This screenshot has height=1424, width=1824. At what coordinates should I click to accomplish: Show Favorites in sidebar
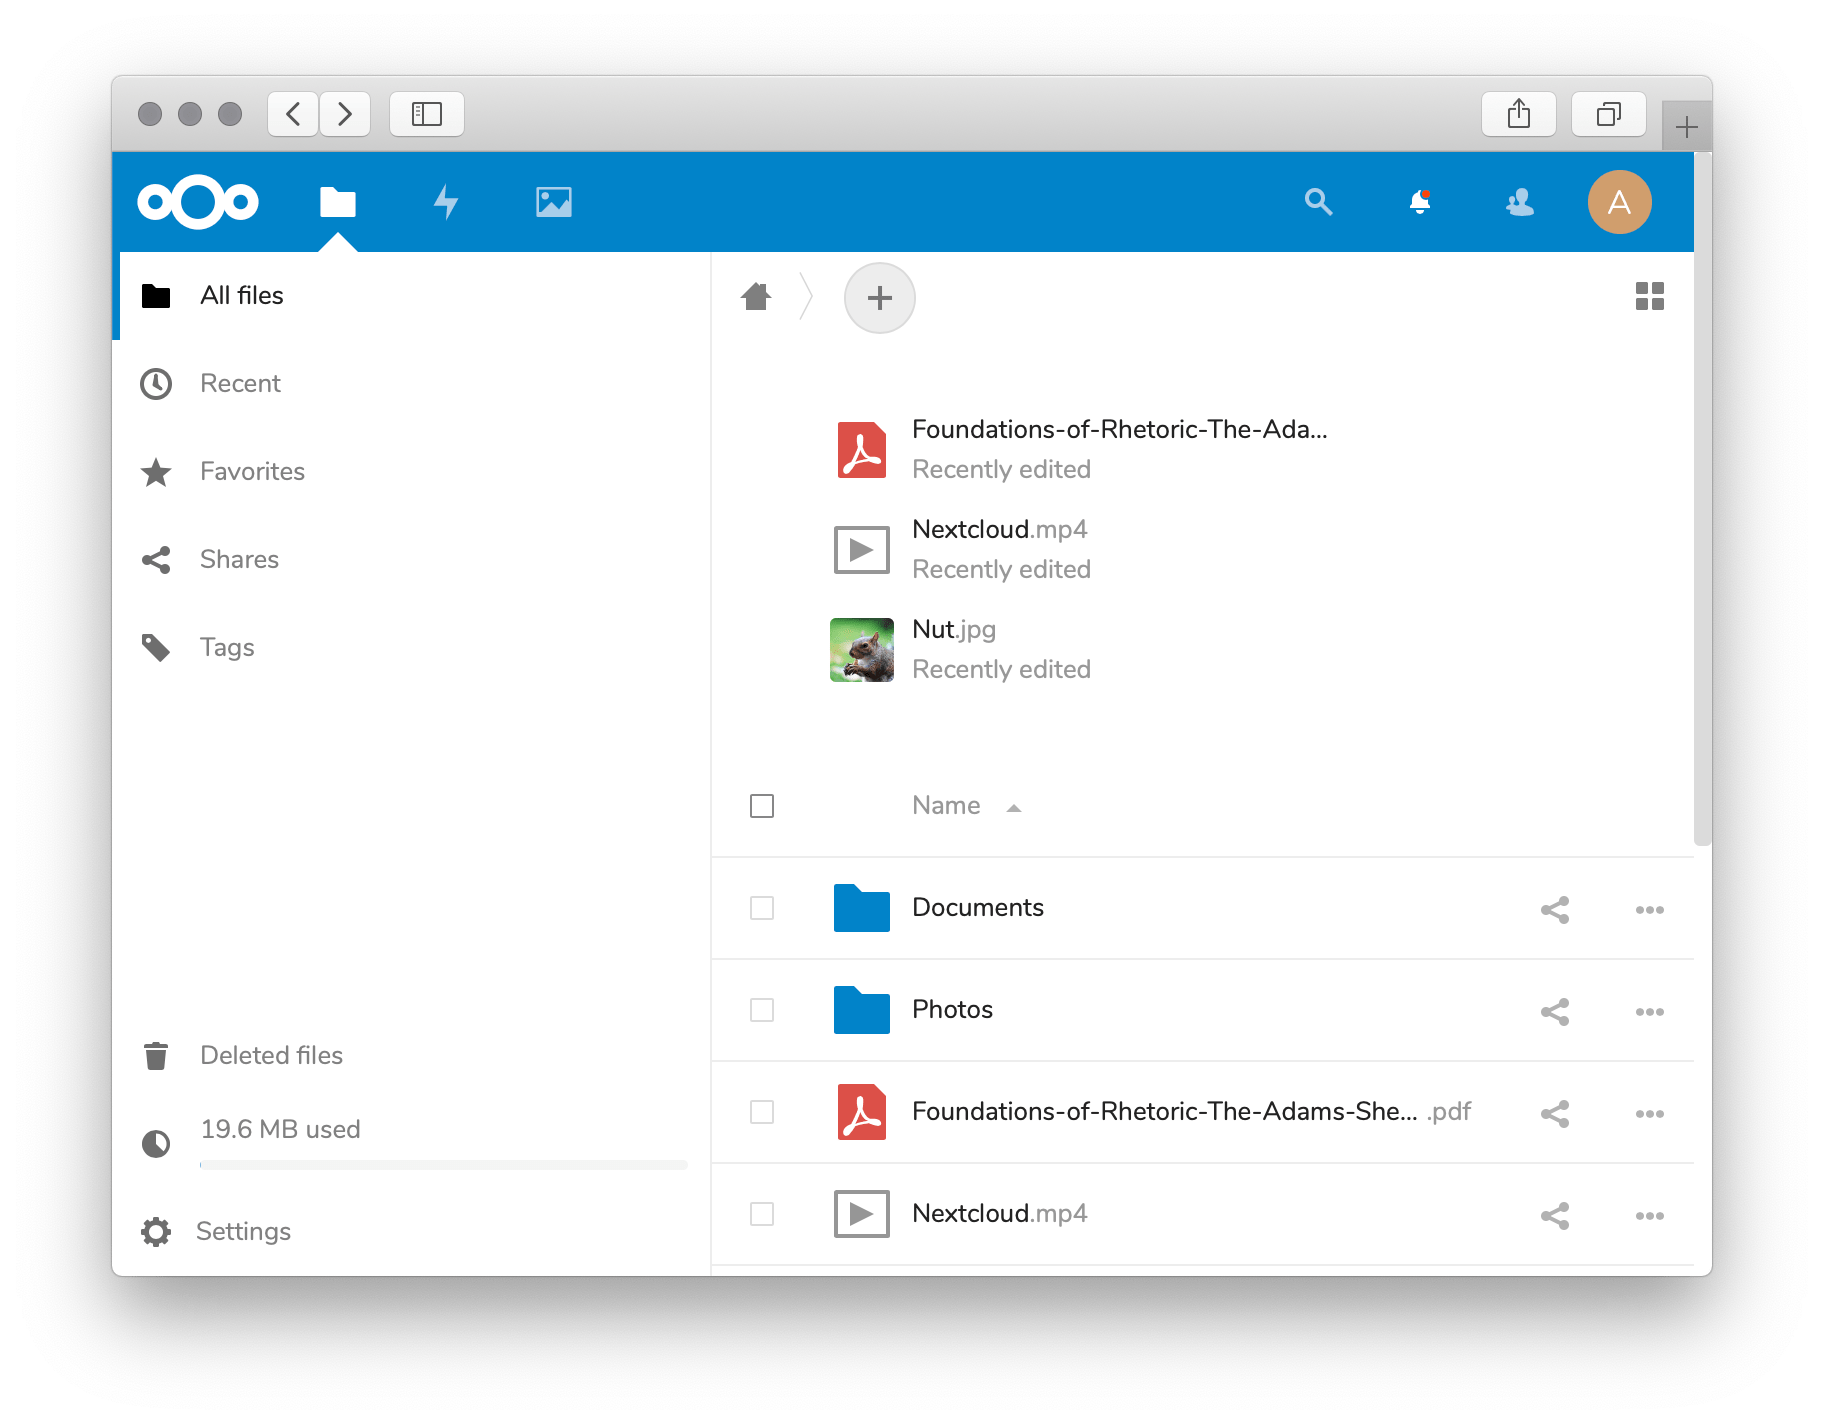(252, 471)
